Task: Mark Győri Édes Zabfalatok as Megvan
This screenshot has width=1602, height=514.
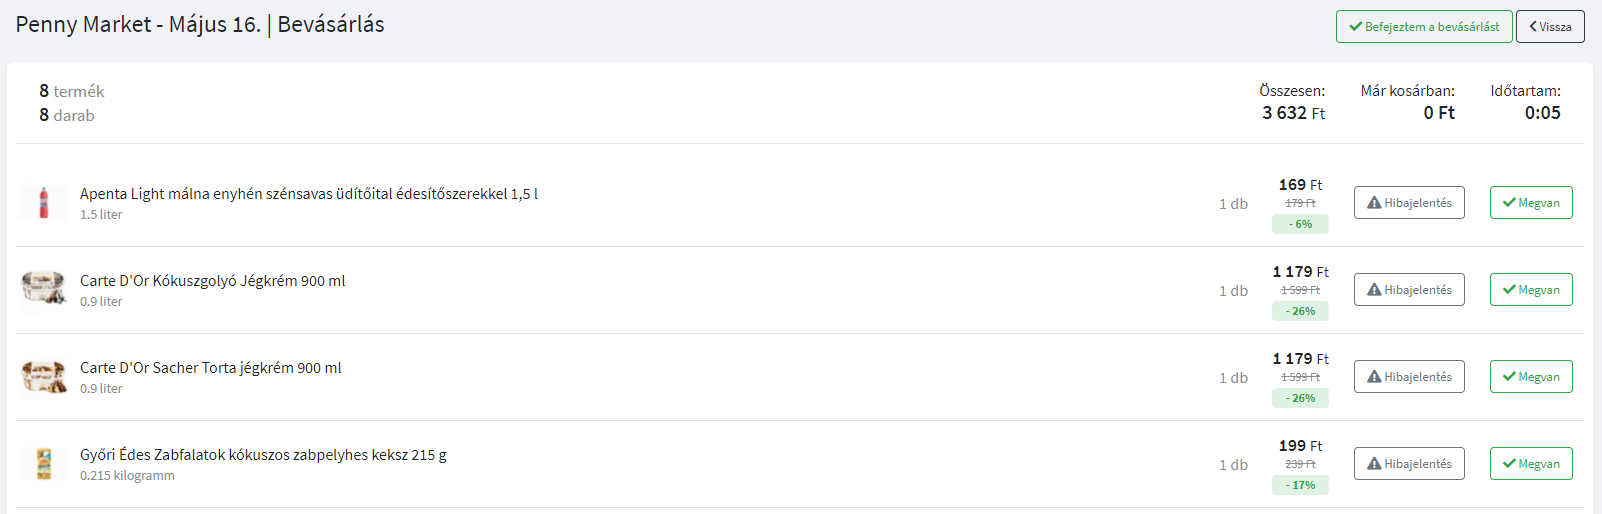Action: pos(1531,464)
